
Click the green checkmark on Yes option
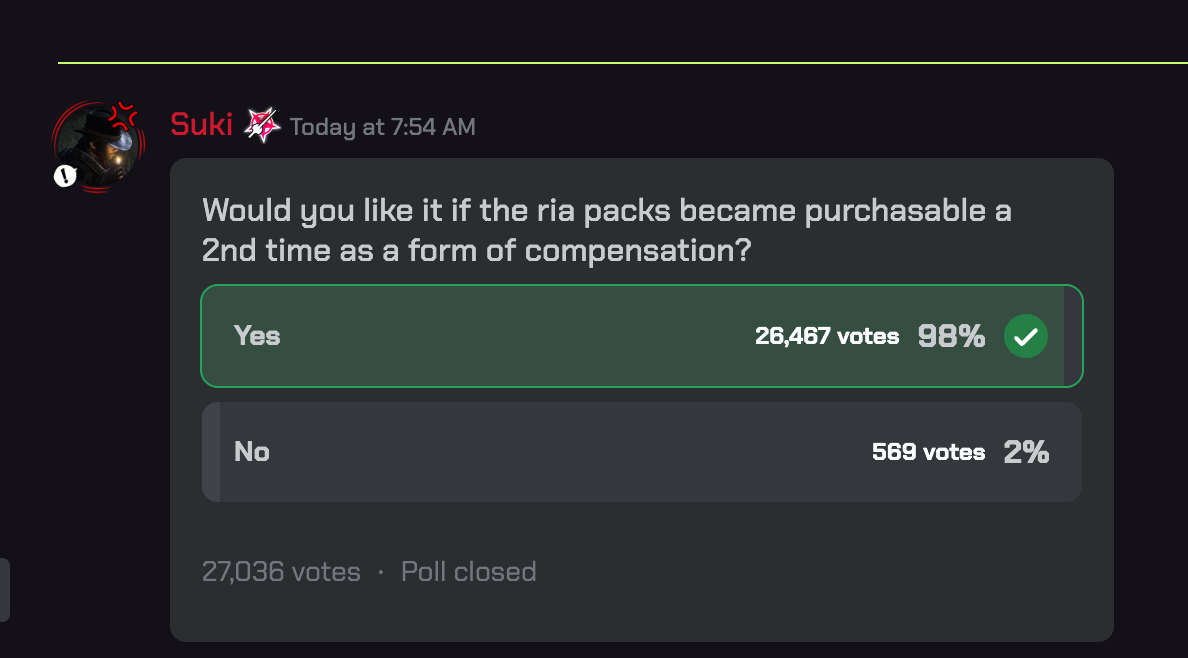[x=1025, y=336]
